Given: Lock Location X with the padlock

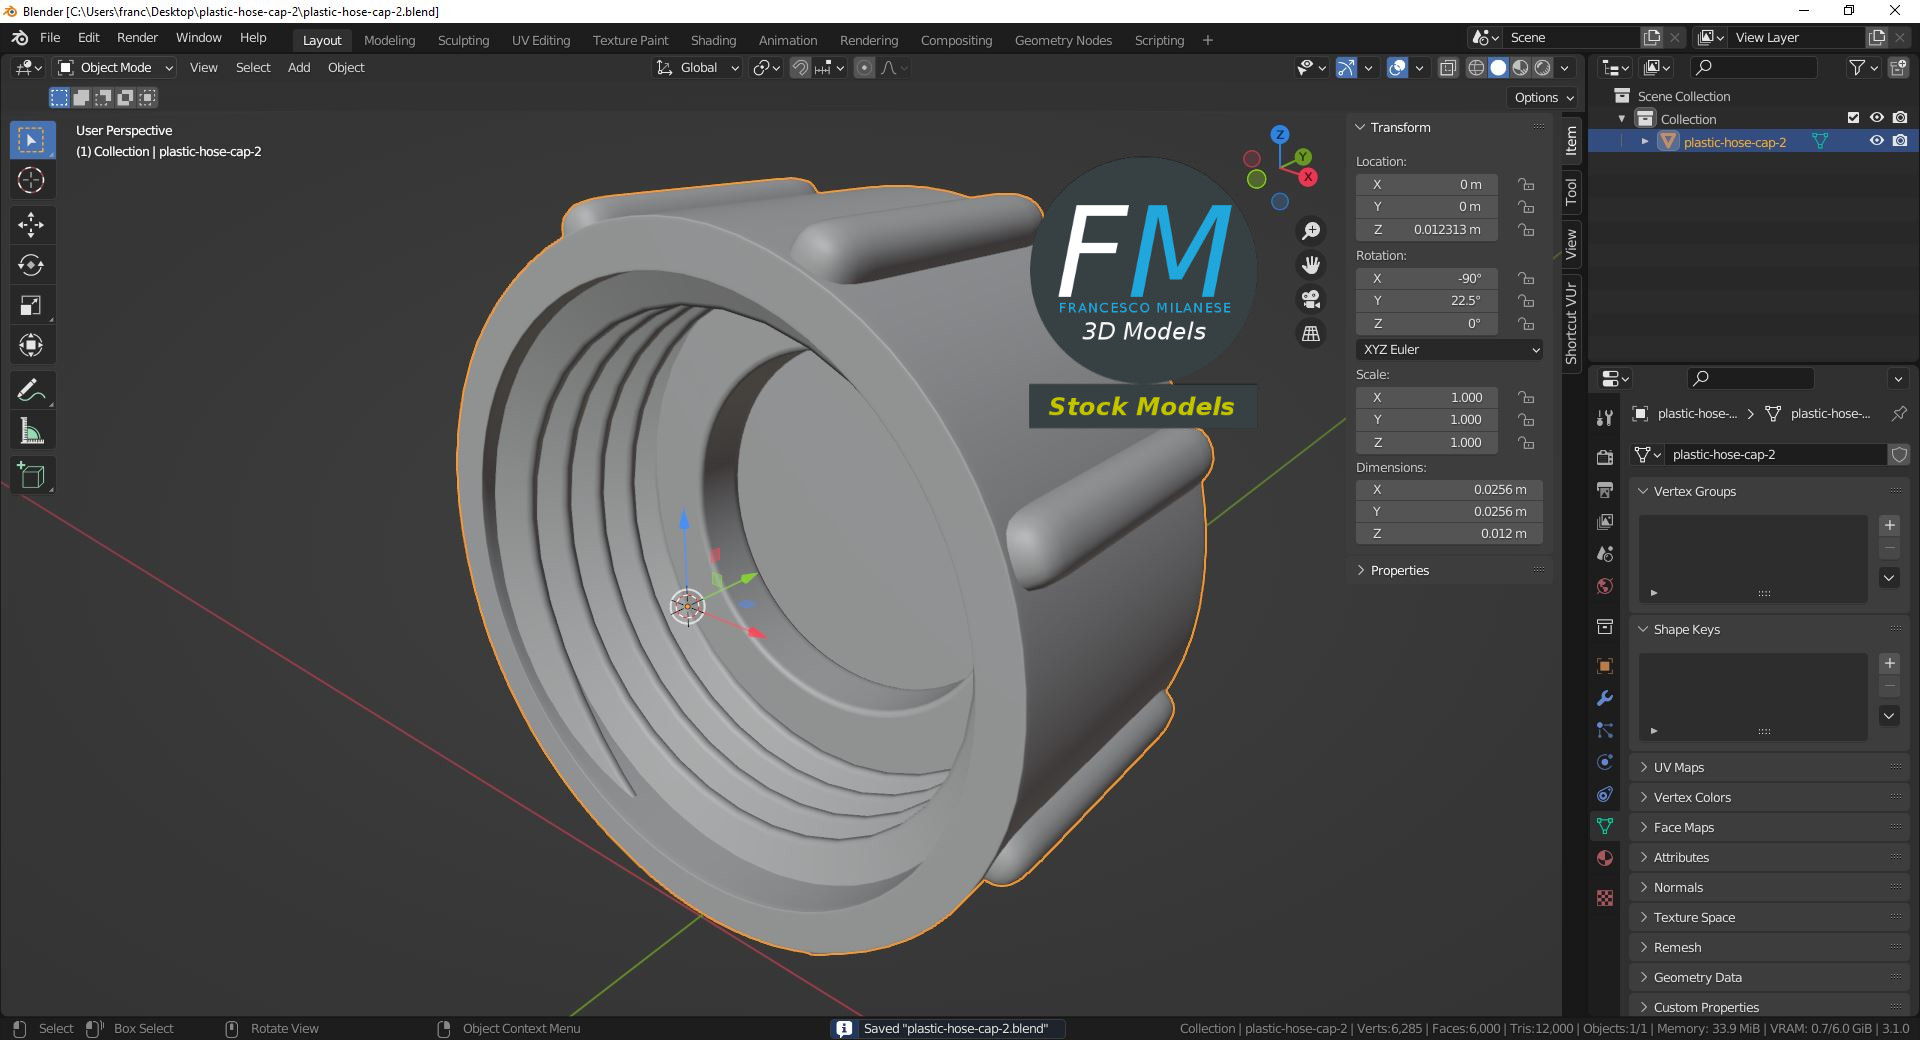Looking at the screenshot, I should [1526, 185].
